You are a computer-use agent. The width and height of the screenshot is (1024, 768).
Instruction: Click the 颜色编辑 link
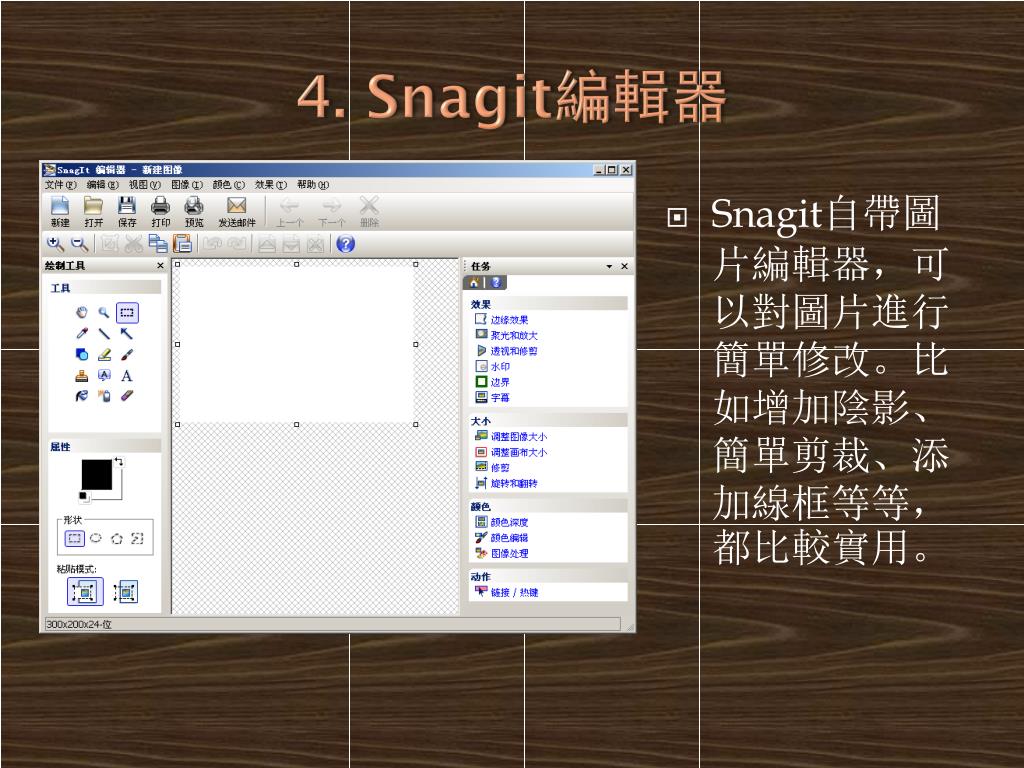coord(509,538)
